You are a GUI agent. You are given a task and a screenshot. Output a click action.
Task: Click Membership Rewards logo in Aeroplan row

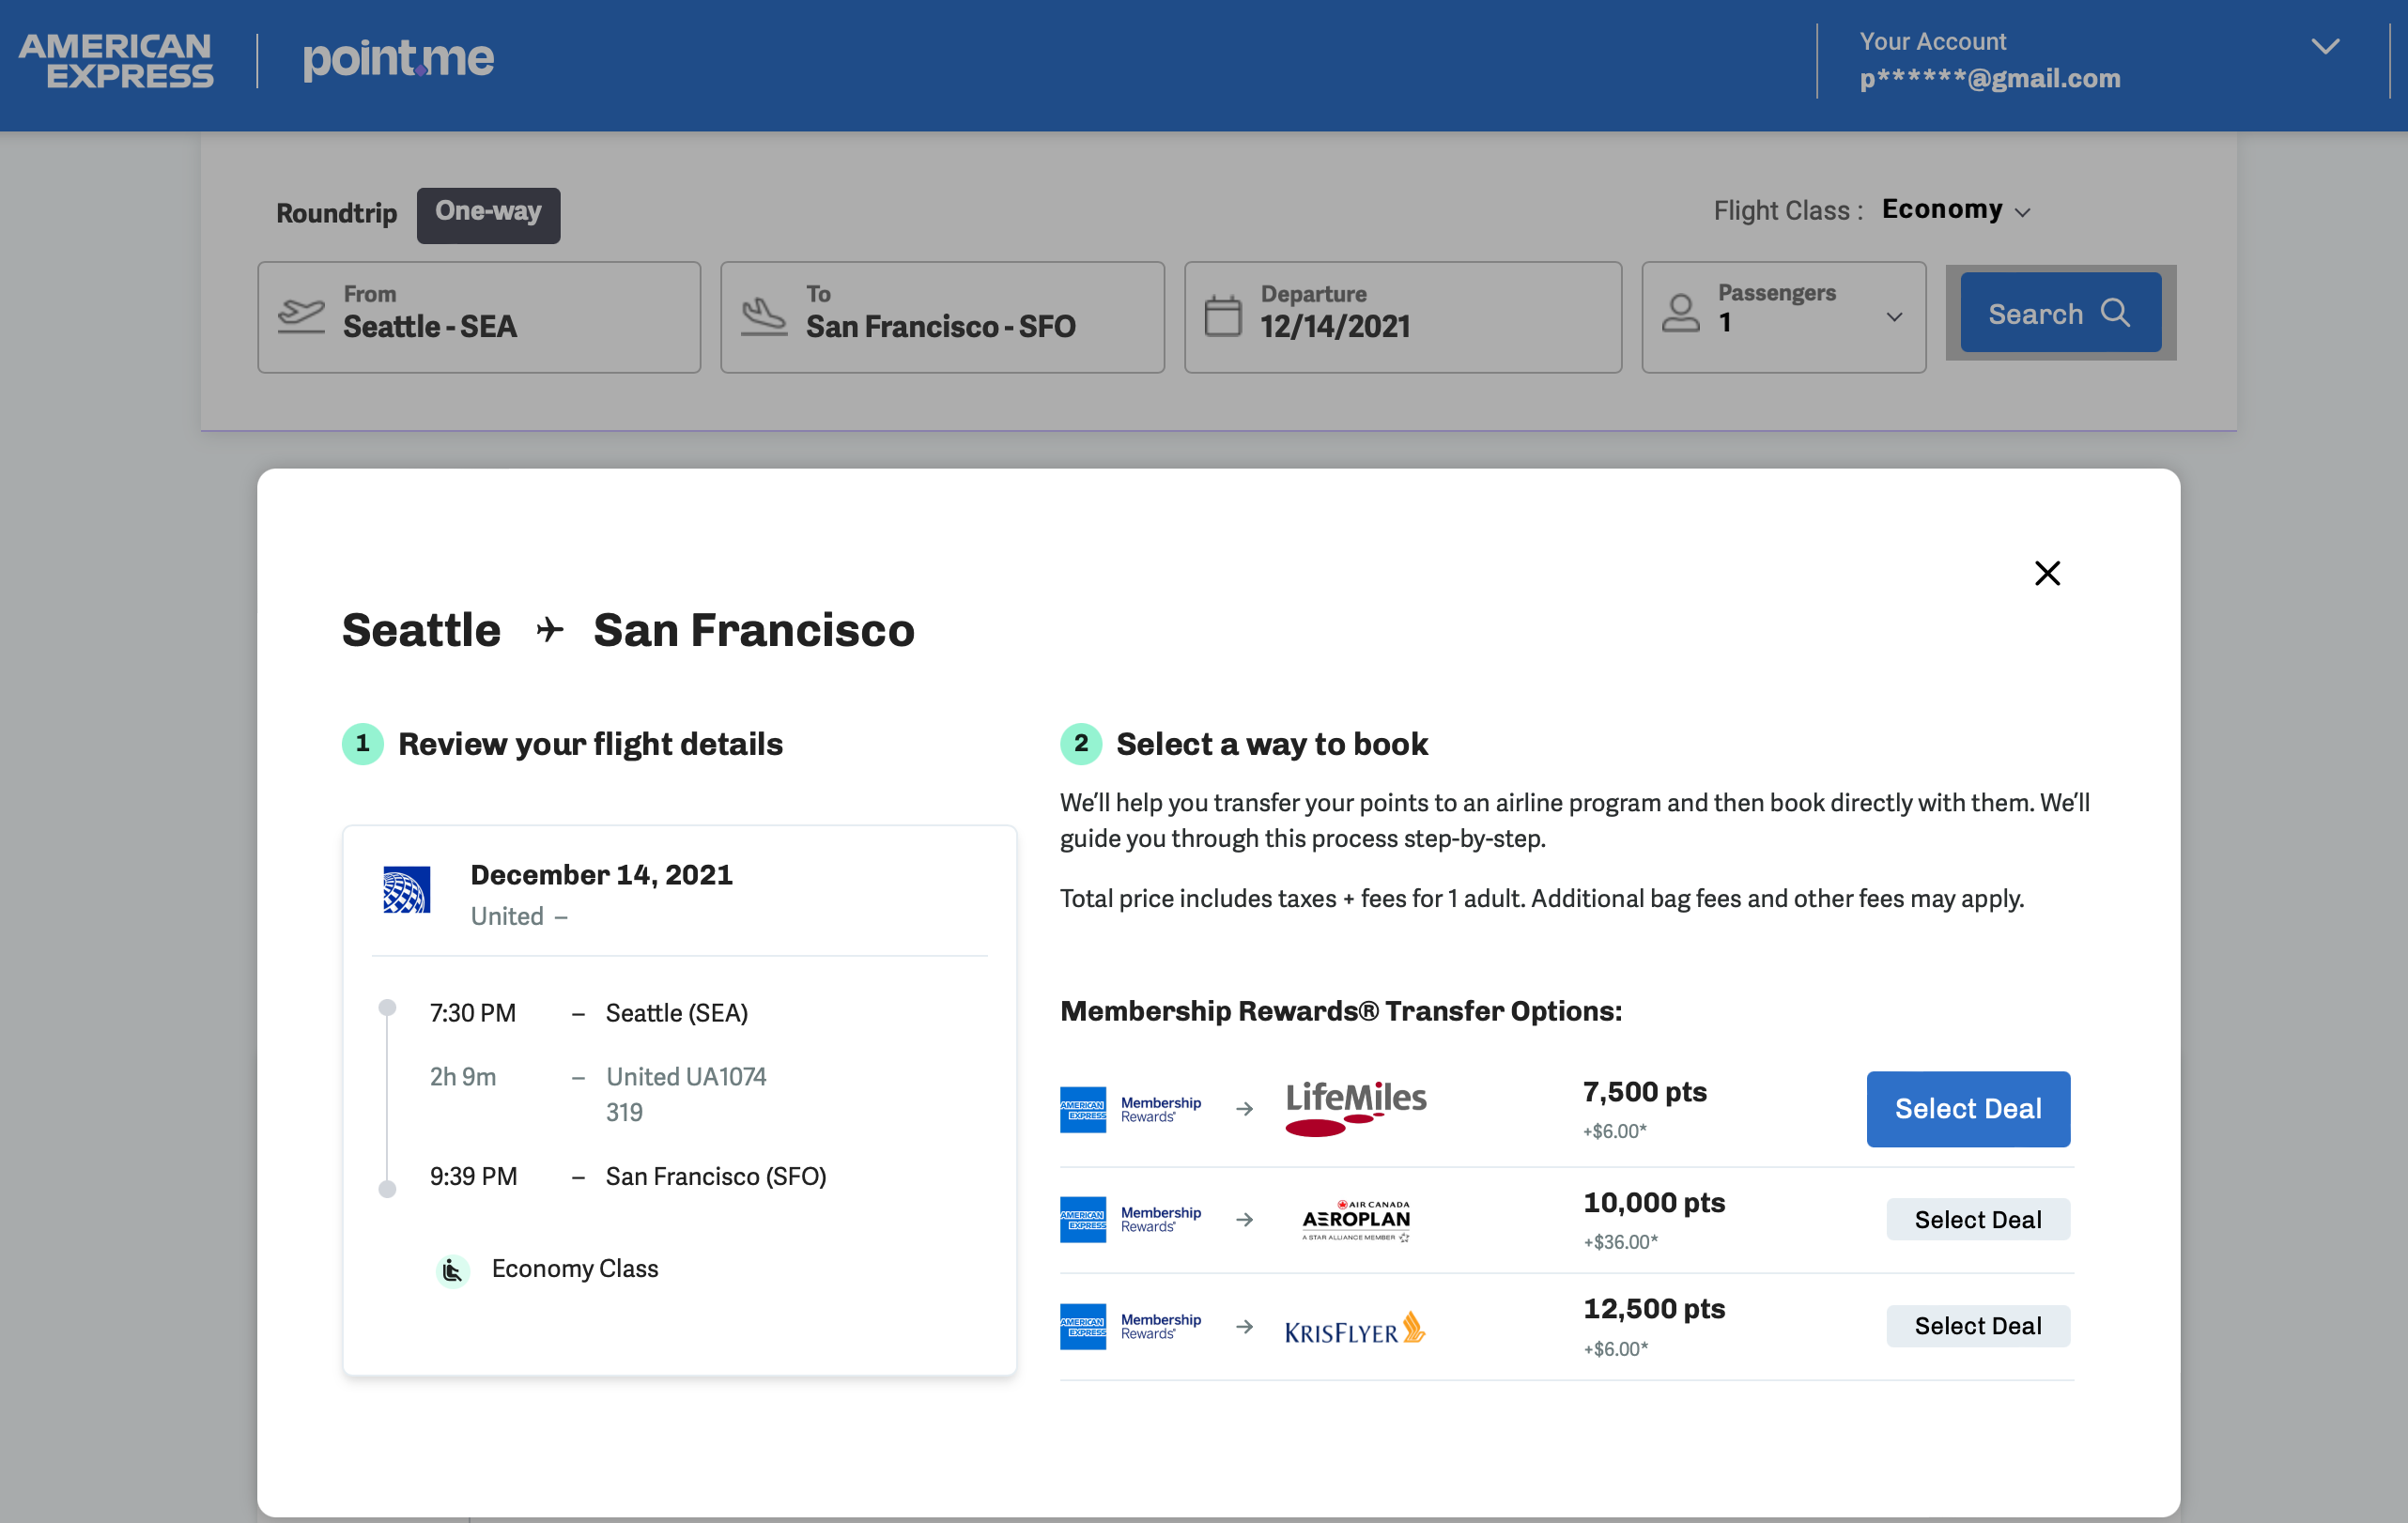pyautogui.click(x=1130, y=1219)
